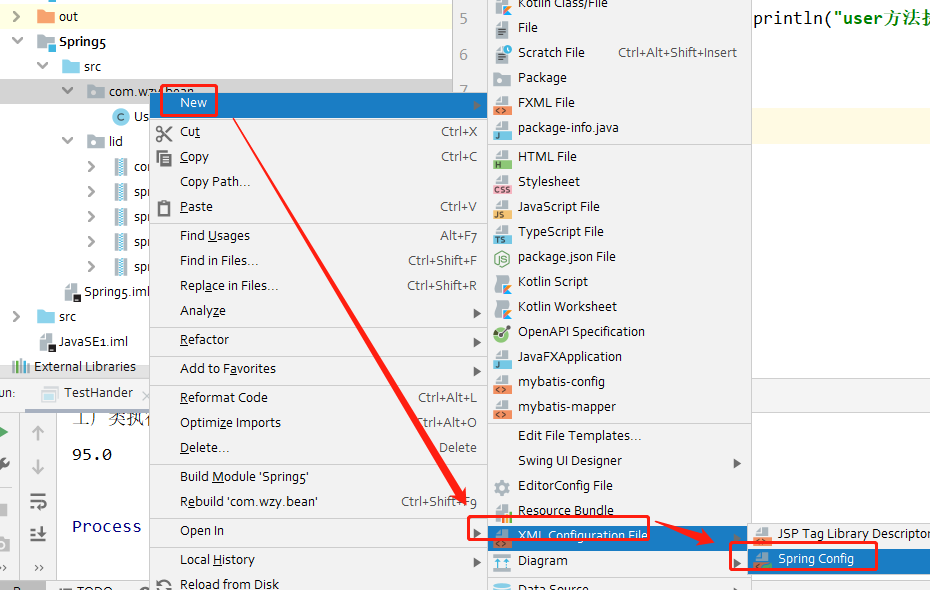The width and height of the screenshot is (930, 590).
Task: Click the Kotlin Script icon
Action: point(502,283)
